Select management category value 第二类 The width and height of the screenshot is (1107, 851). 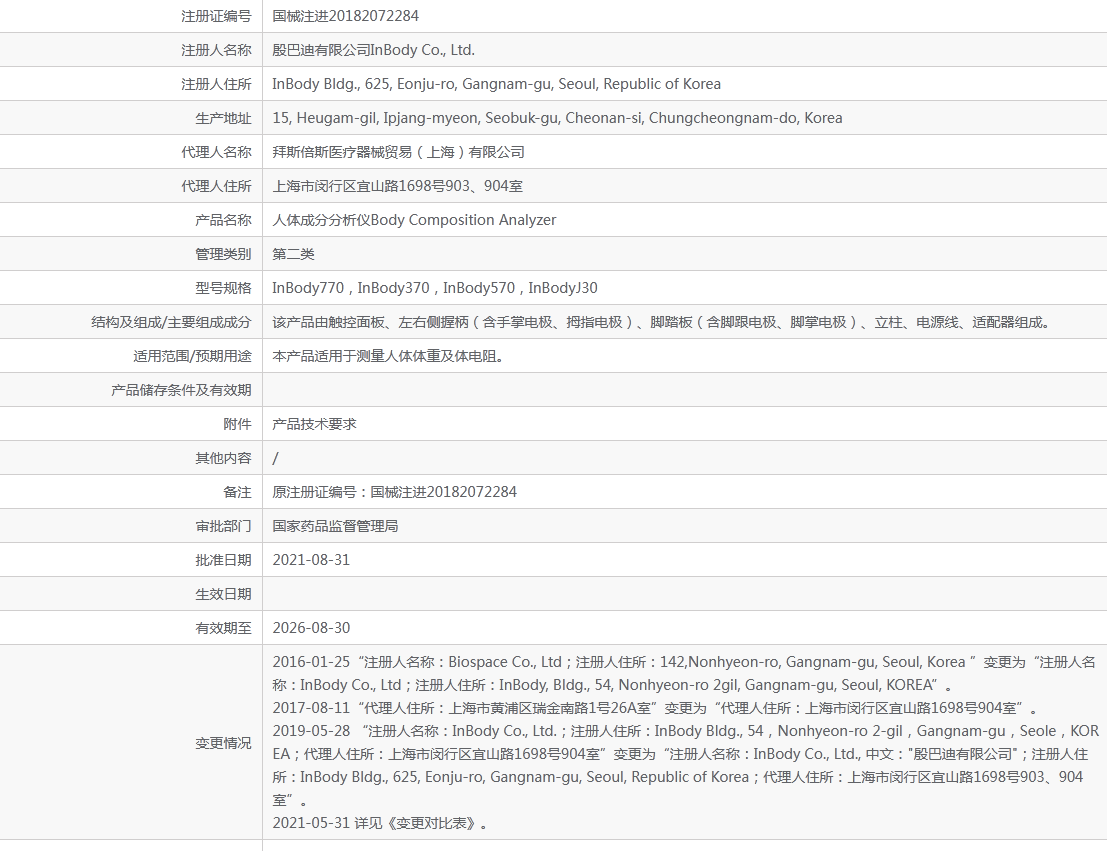(294, 254)
